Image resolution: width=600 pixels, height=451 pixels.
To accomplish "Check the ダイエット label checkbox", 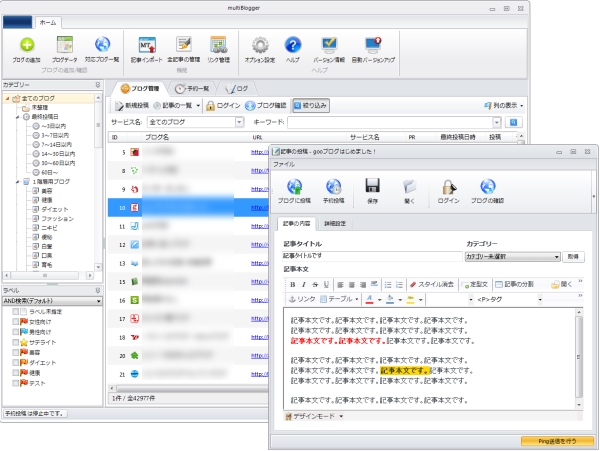I will pyautogui.click(x=16, y=362).
